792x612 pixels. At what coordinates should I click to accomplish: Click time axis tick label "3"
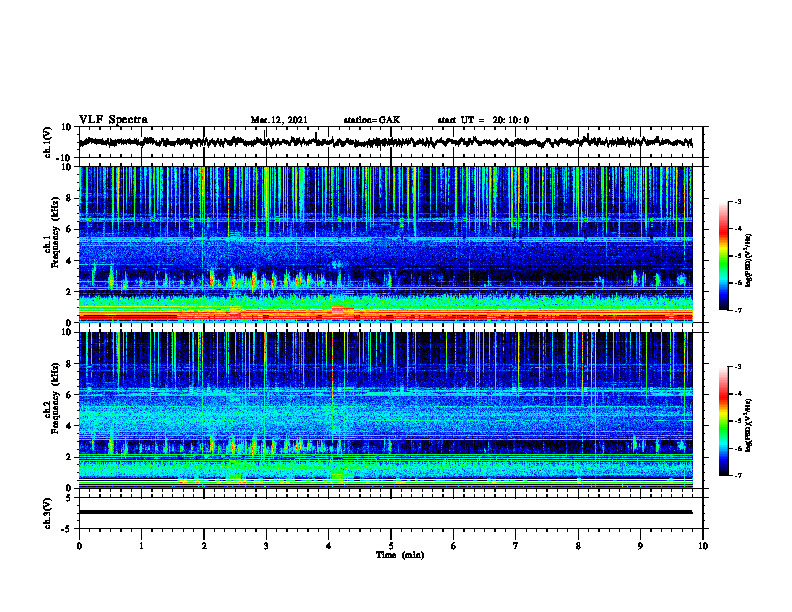[x=266, y=546]
